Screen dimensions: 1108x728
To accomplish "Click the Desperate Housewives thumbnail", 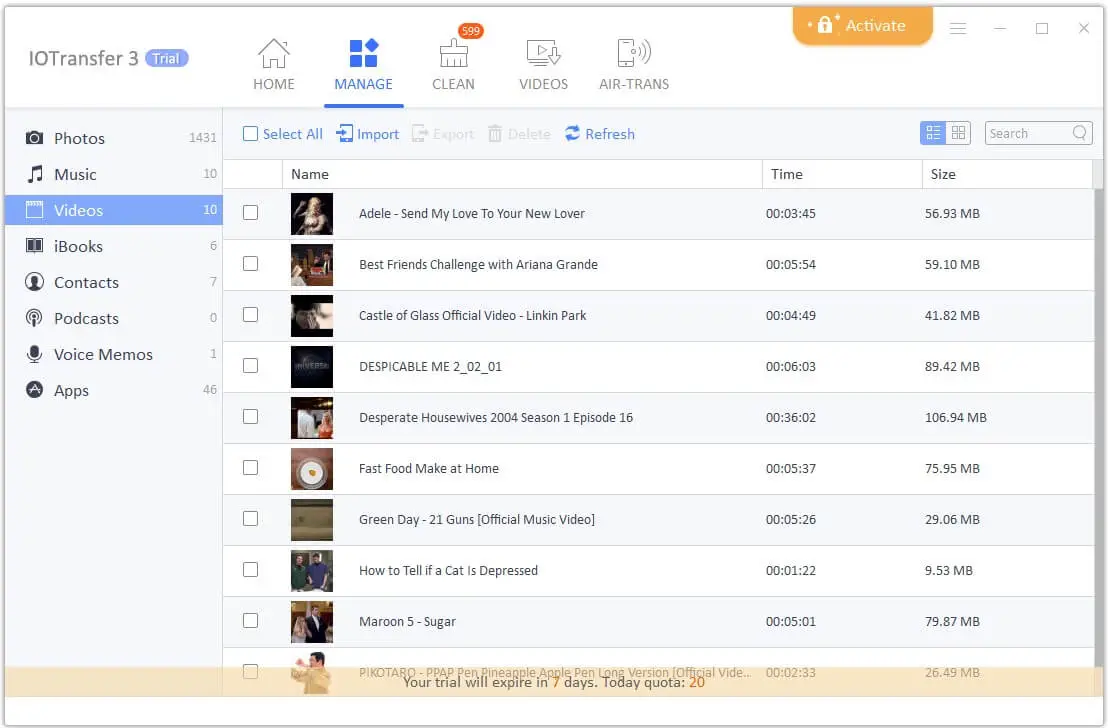I will pos(312,417).
